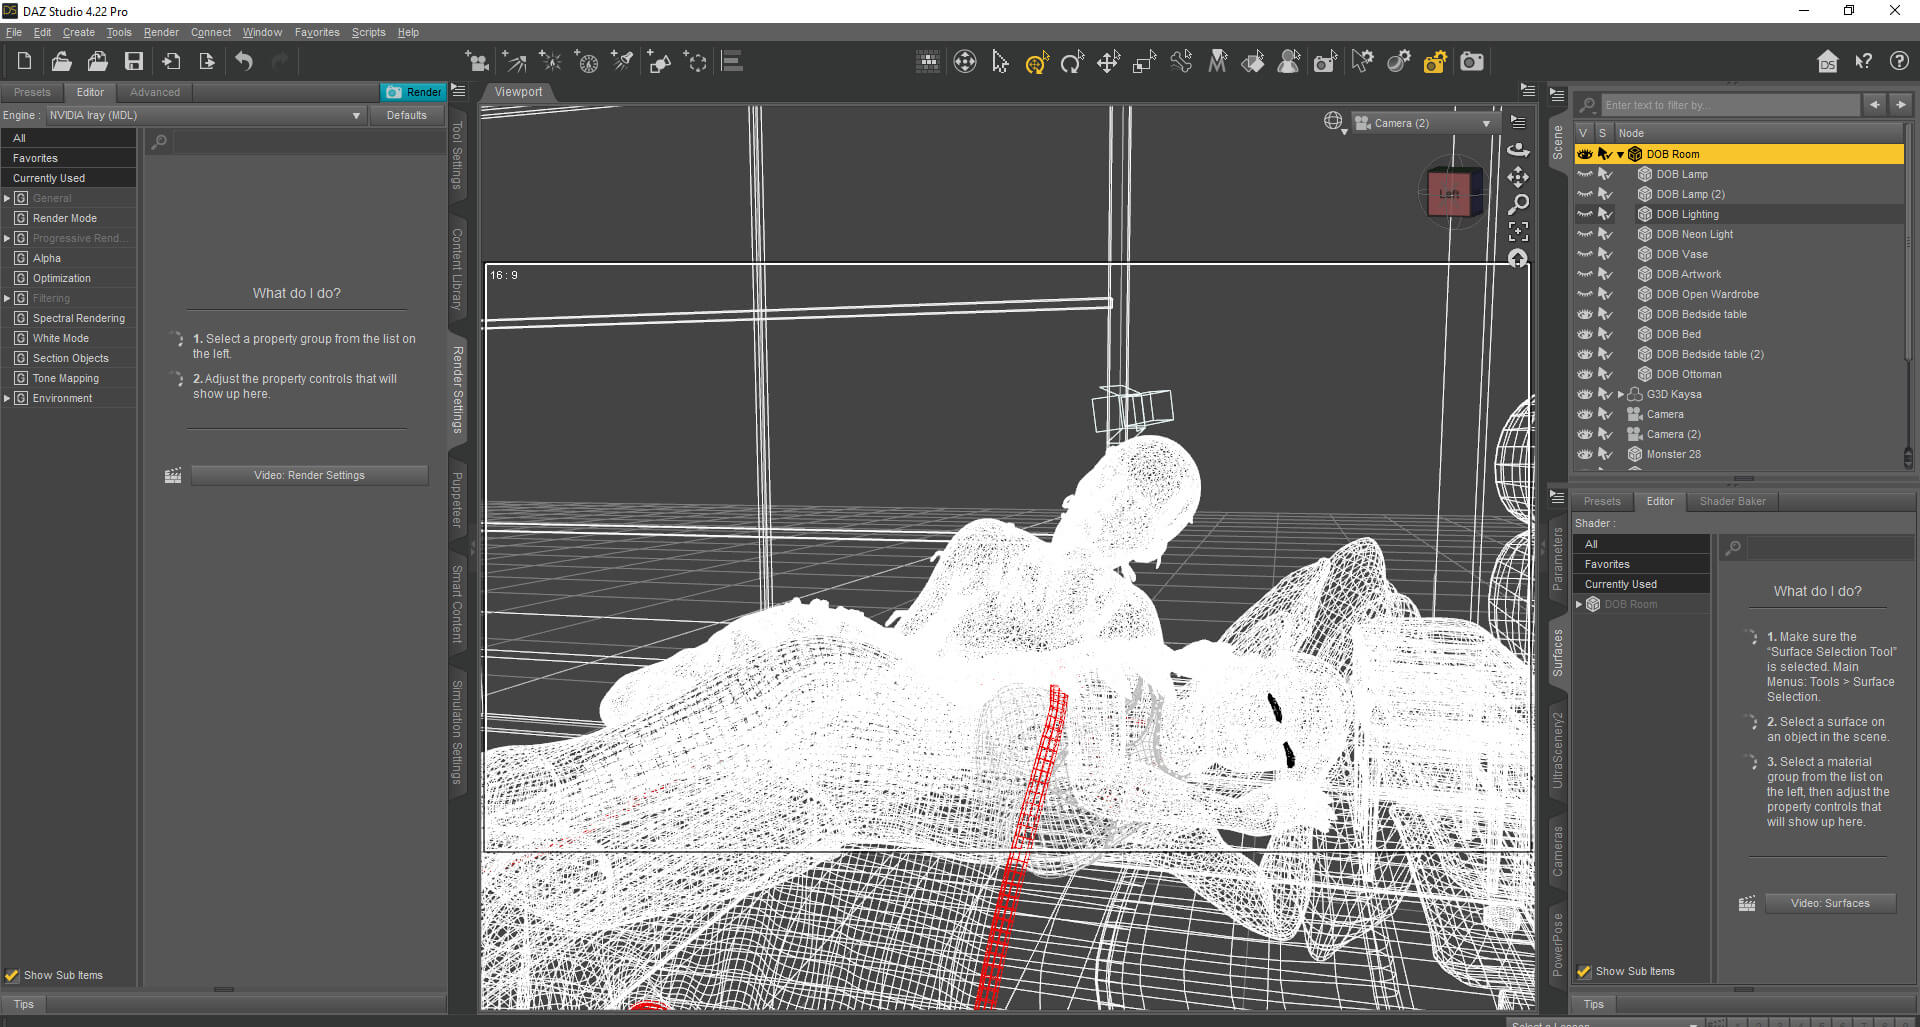The image size is (1920, 1027).
Task: Switch to Shader Baker tab
Action: tap(1732, 501)
